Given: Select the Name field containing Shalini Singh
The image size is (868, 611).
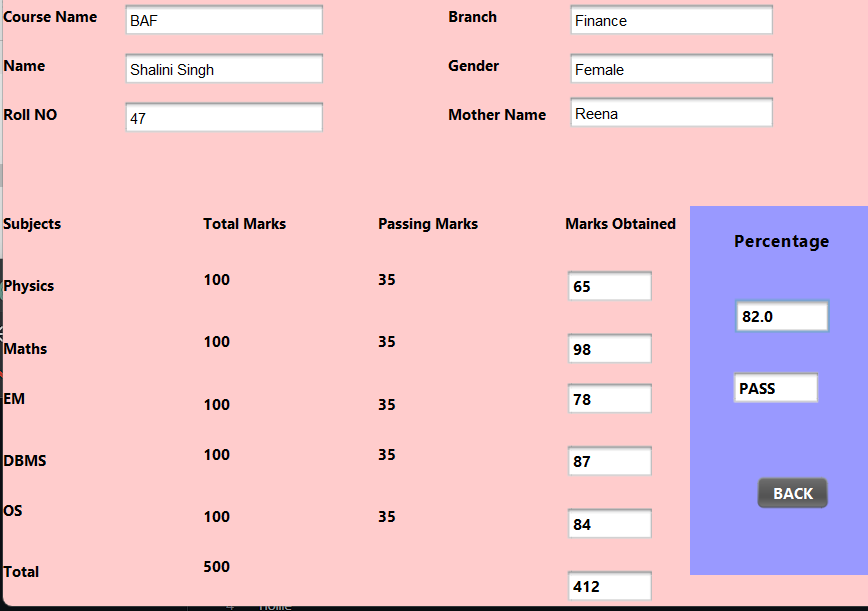Looking at the screenshot, I should tap(223, 68).
